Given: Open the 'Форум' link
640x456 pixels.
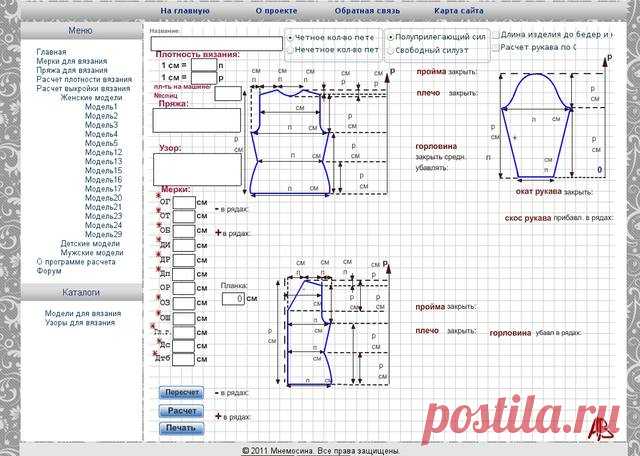Looking at the screenshot, I should [x=49, y=271].
